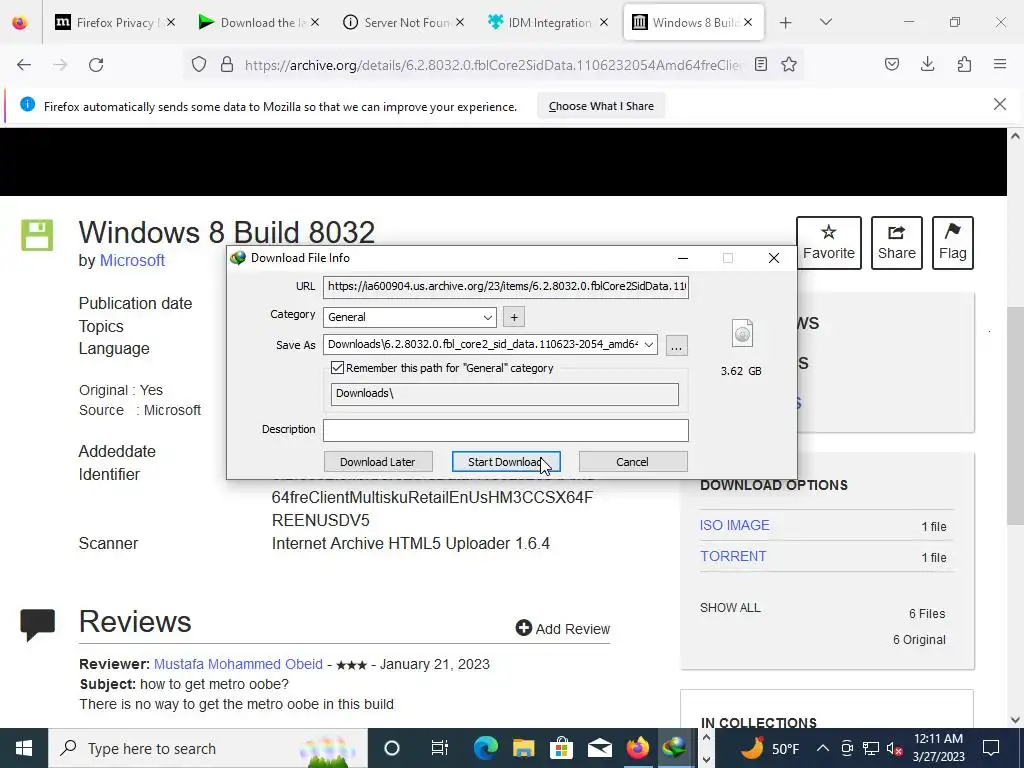This screenshot has width=1024, height=768.
Task: Open tracking protection shield icon
Action: [199, 65]
